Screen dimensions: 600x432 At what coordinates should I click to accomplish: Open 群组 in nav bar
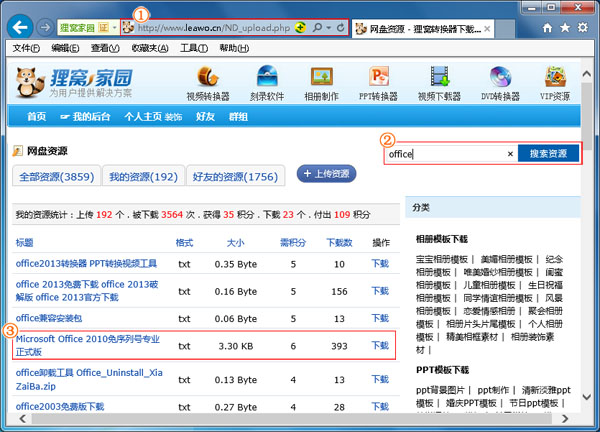coord(238,116)
